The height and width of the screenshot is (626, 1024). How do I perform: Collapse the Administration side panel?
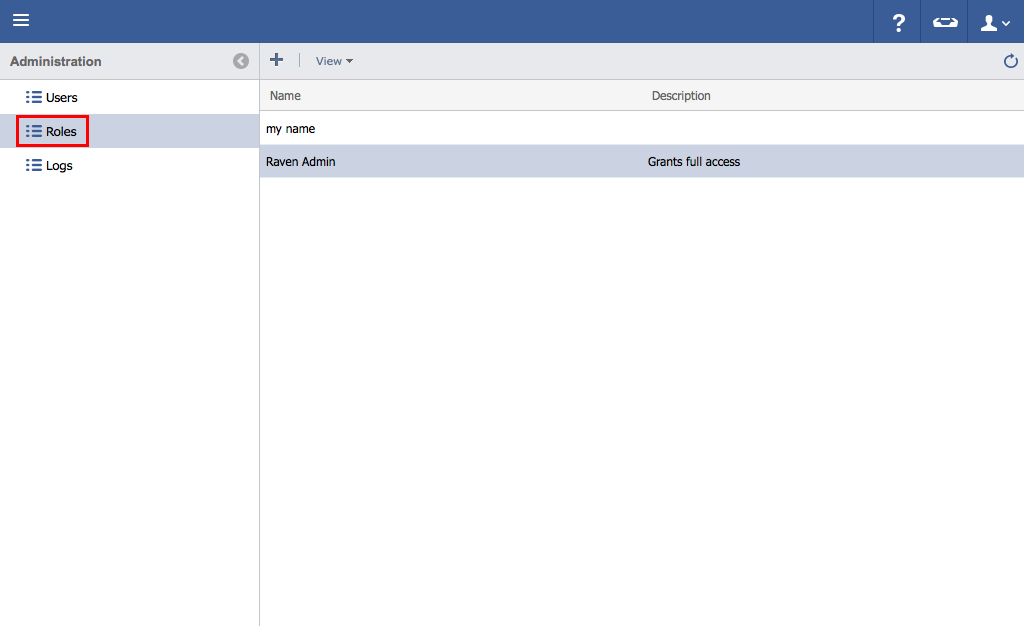[x=241, y=61]
